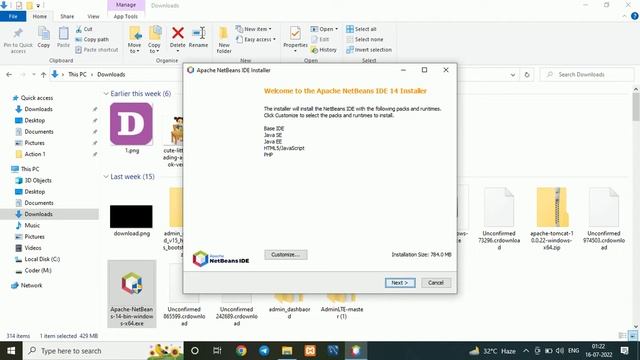640x360 pixels.
Task: Click the Search Downloads box
Action: [587, 74]
